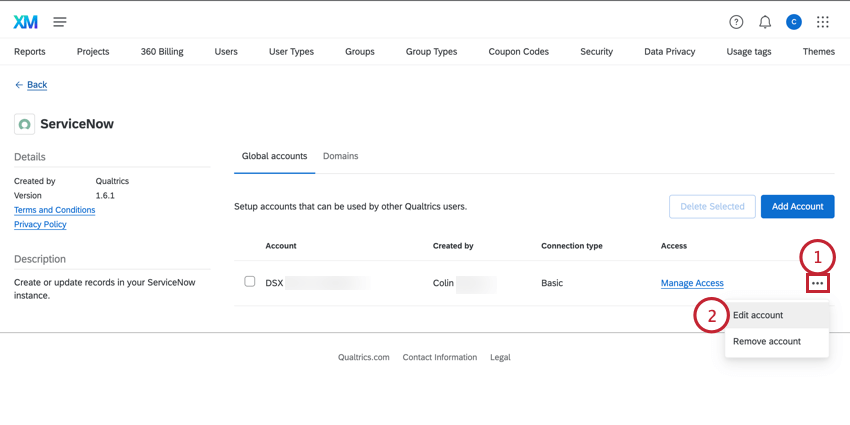This screenshot has height=425, width=850.
Task: Click the version value 1.6.1
Action: pyautogui.click(x=105, y=196)
